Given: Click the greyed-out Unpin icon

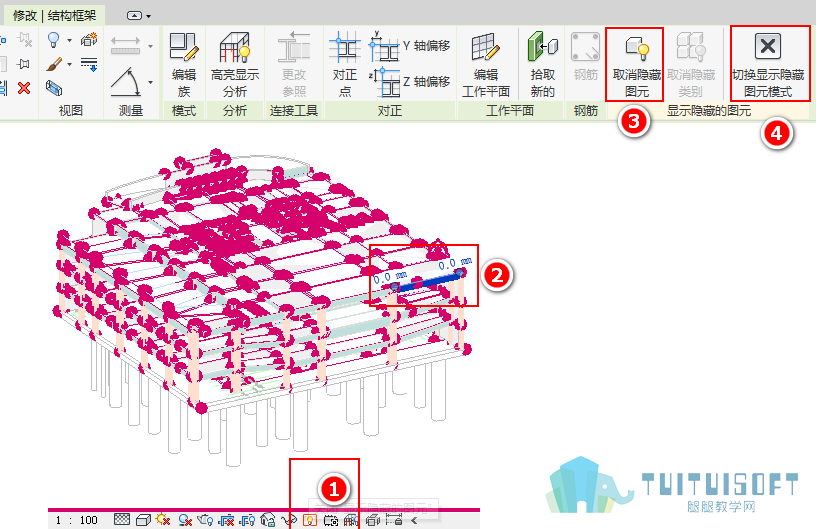Looking at the screenshot, I should (24, 39).
